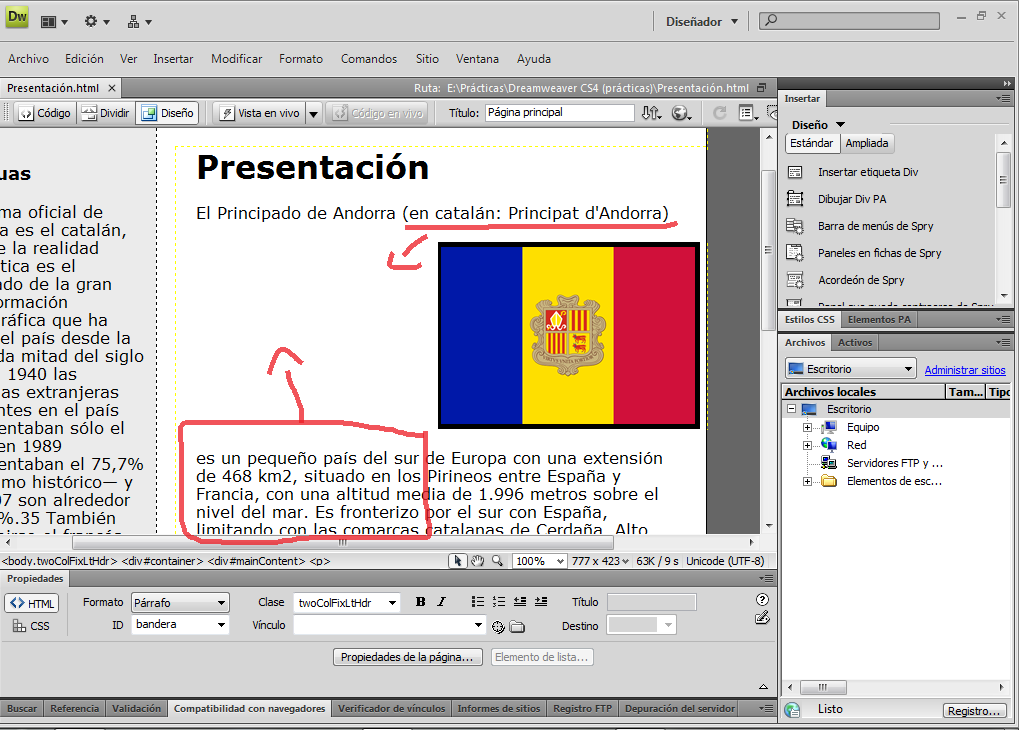Screen dimensions: 1019x730
Task: Switch Properties to HTML mode
Action: point(32,603)
